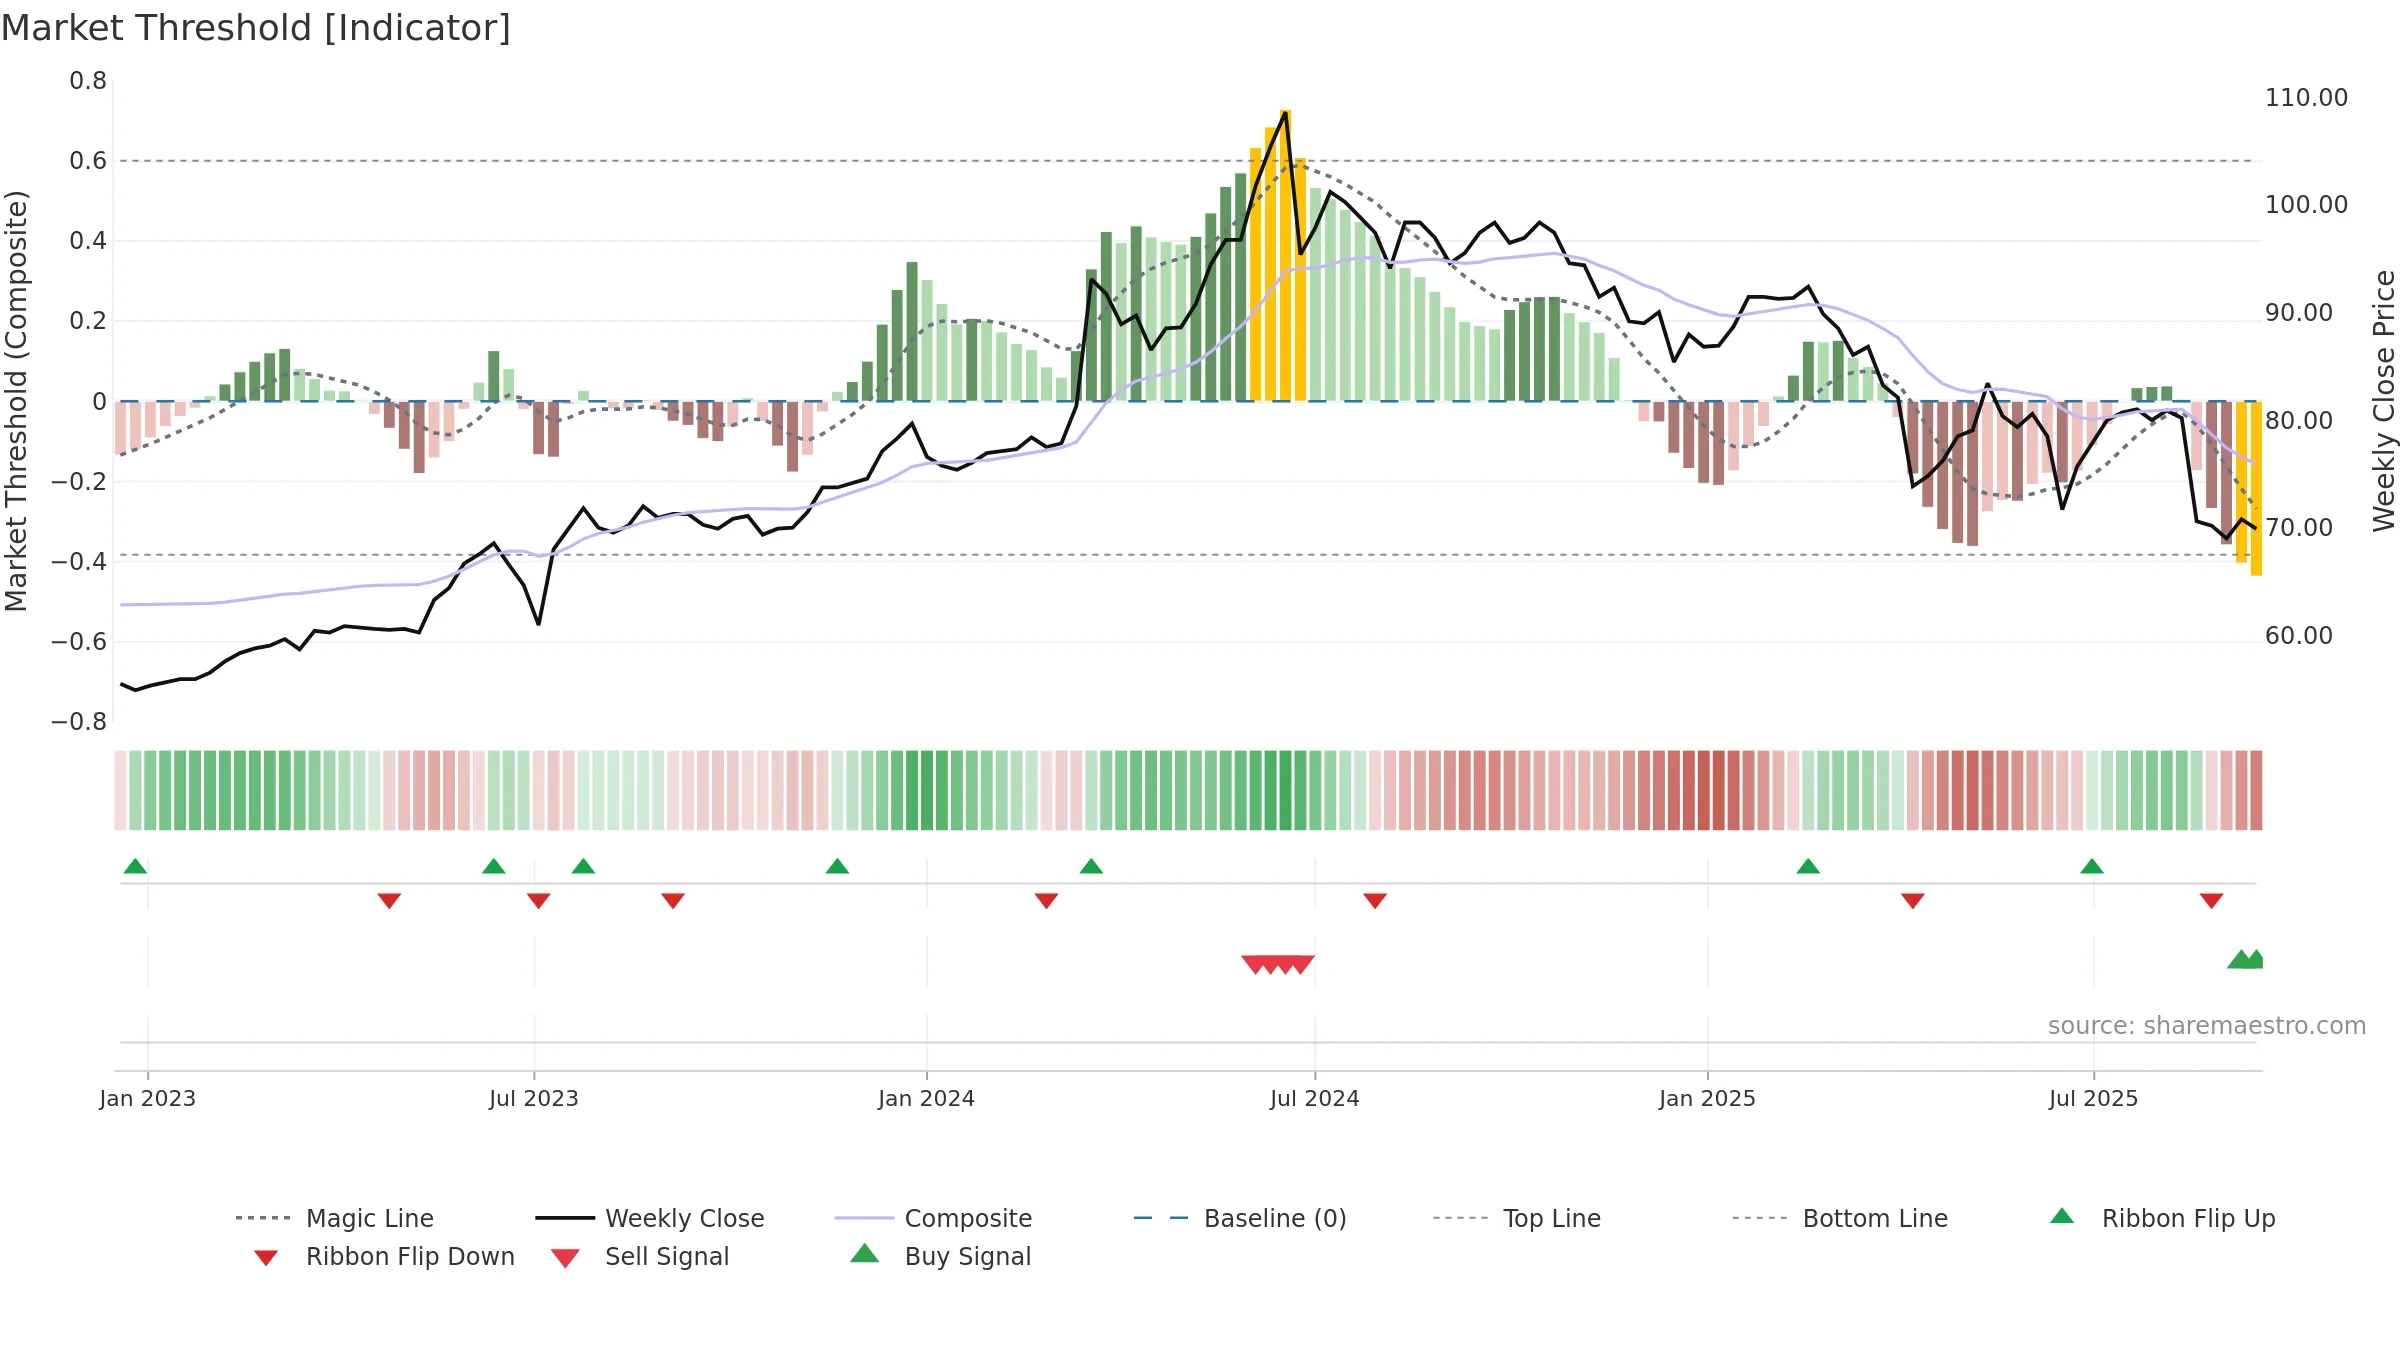Click the Jul 2024 x-axis label
Screen dimensions: 2400x1350
click(x=1315, y=1098)
